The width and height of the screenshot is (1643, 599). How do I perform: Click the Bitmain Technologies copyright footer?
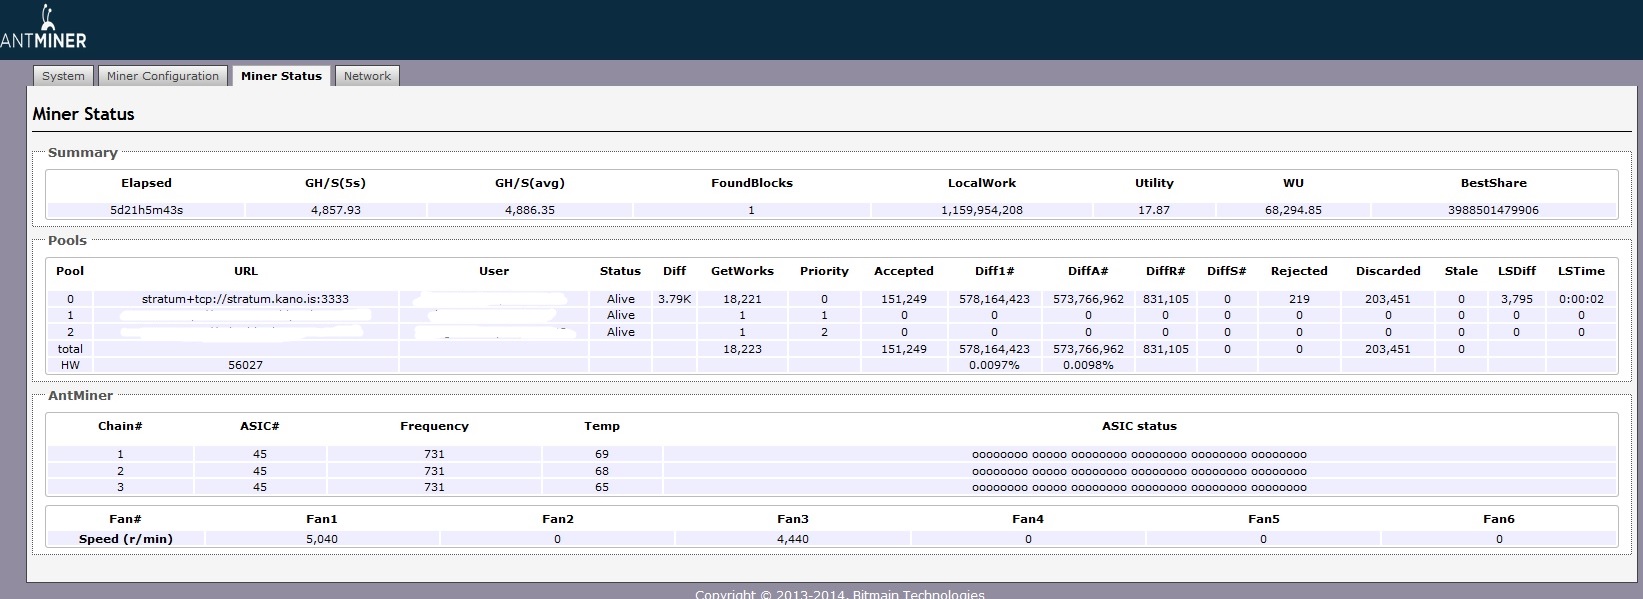coord(840,594)
